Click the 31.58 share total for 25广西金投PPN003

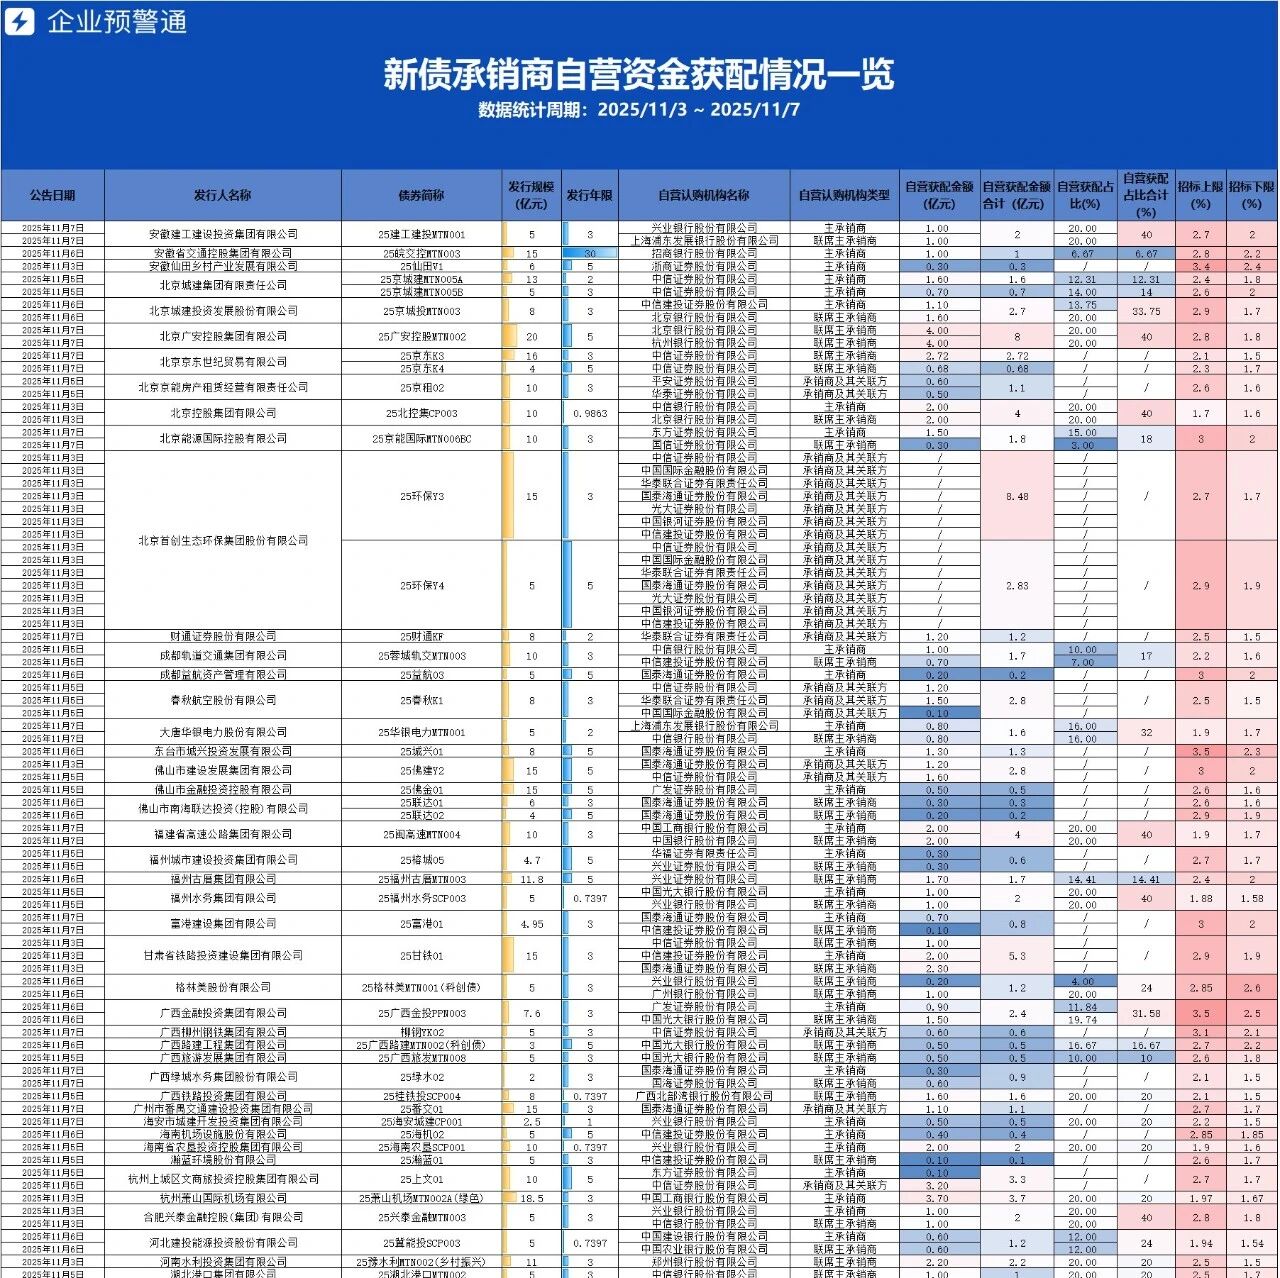1146,1013
